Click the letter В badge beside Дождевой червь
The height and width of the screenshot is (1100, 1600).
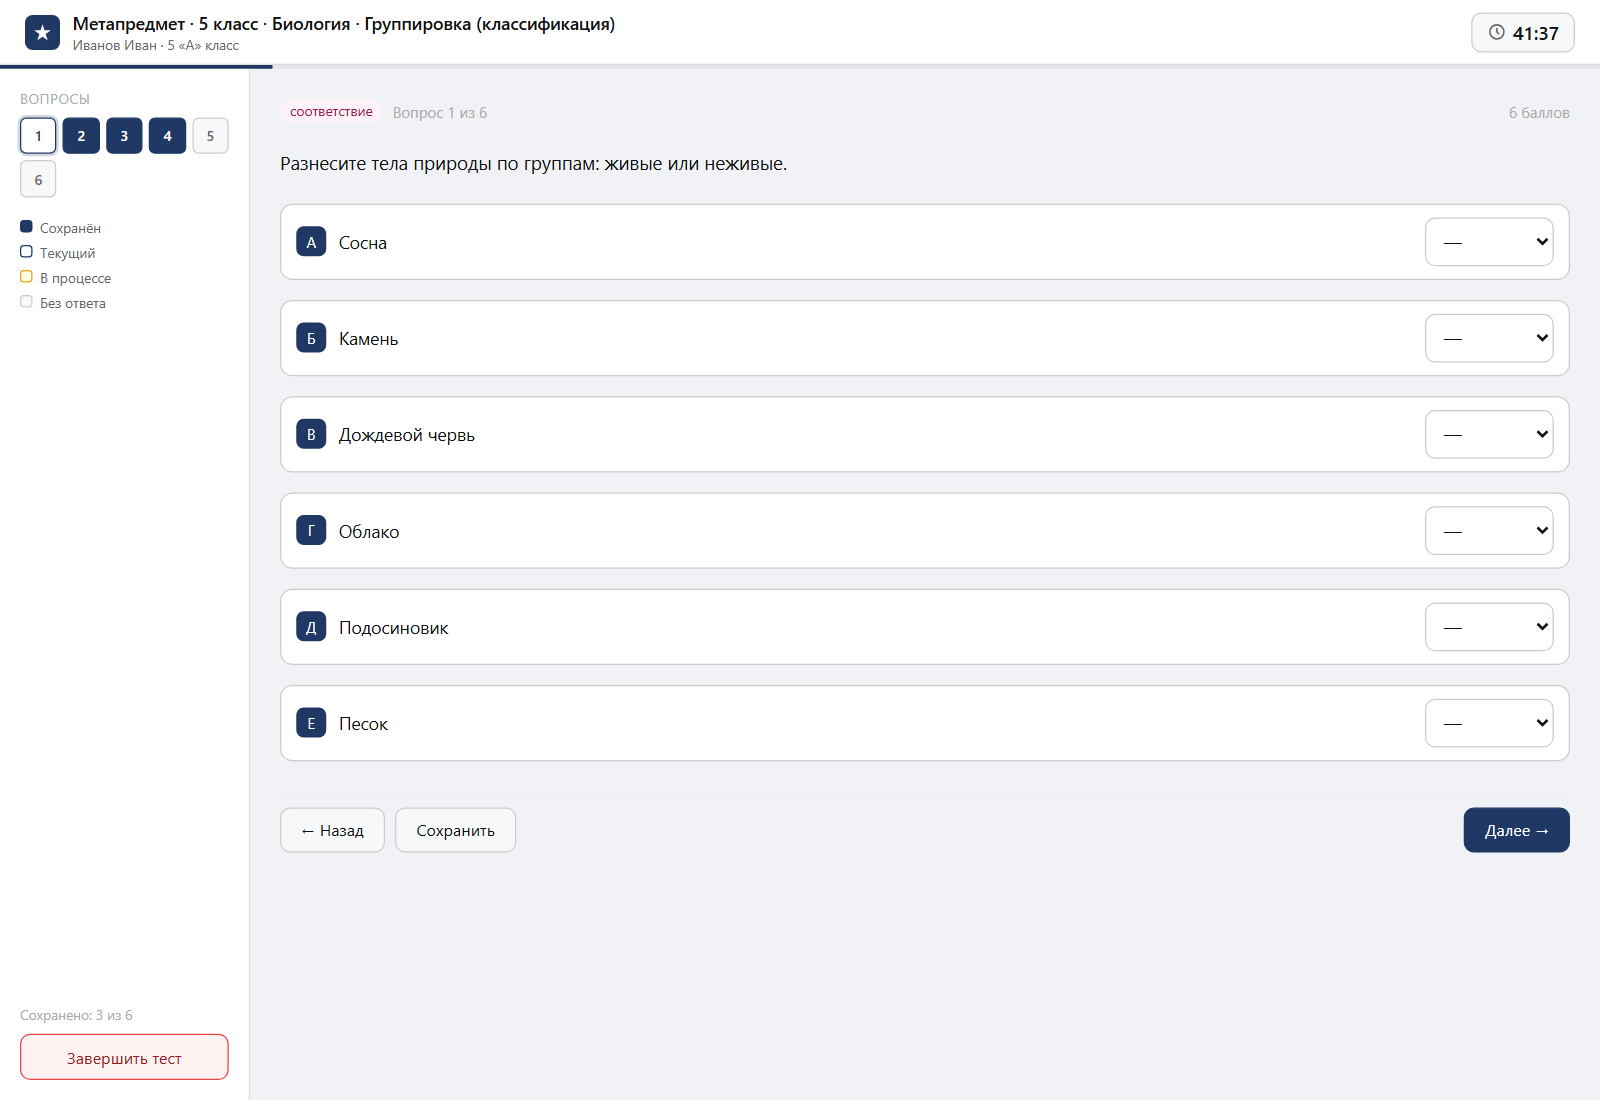(311, 434)
